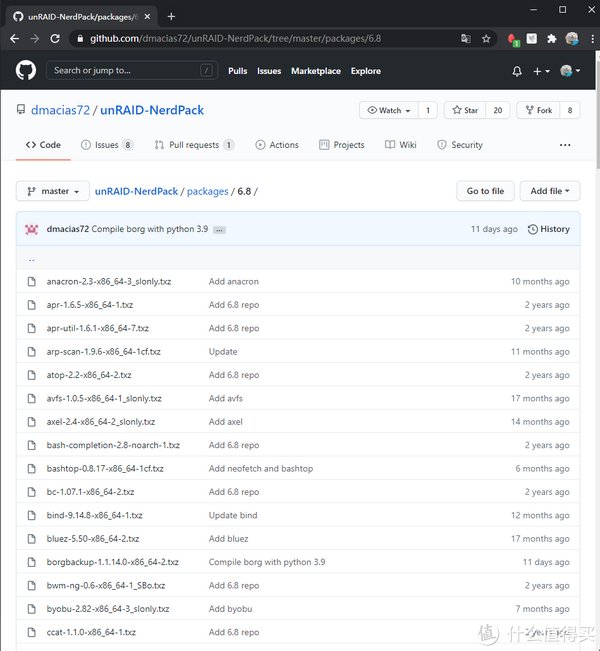This screenshot has height=651, width=600.
Task: Click the translate page icon
Action: (x=465, y=38)
